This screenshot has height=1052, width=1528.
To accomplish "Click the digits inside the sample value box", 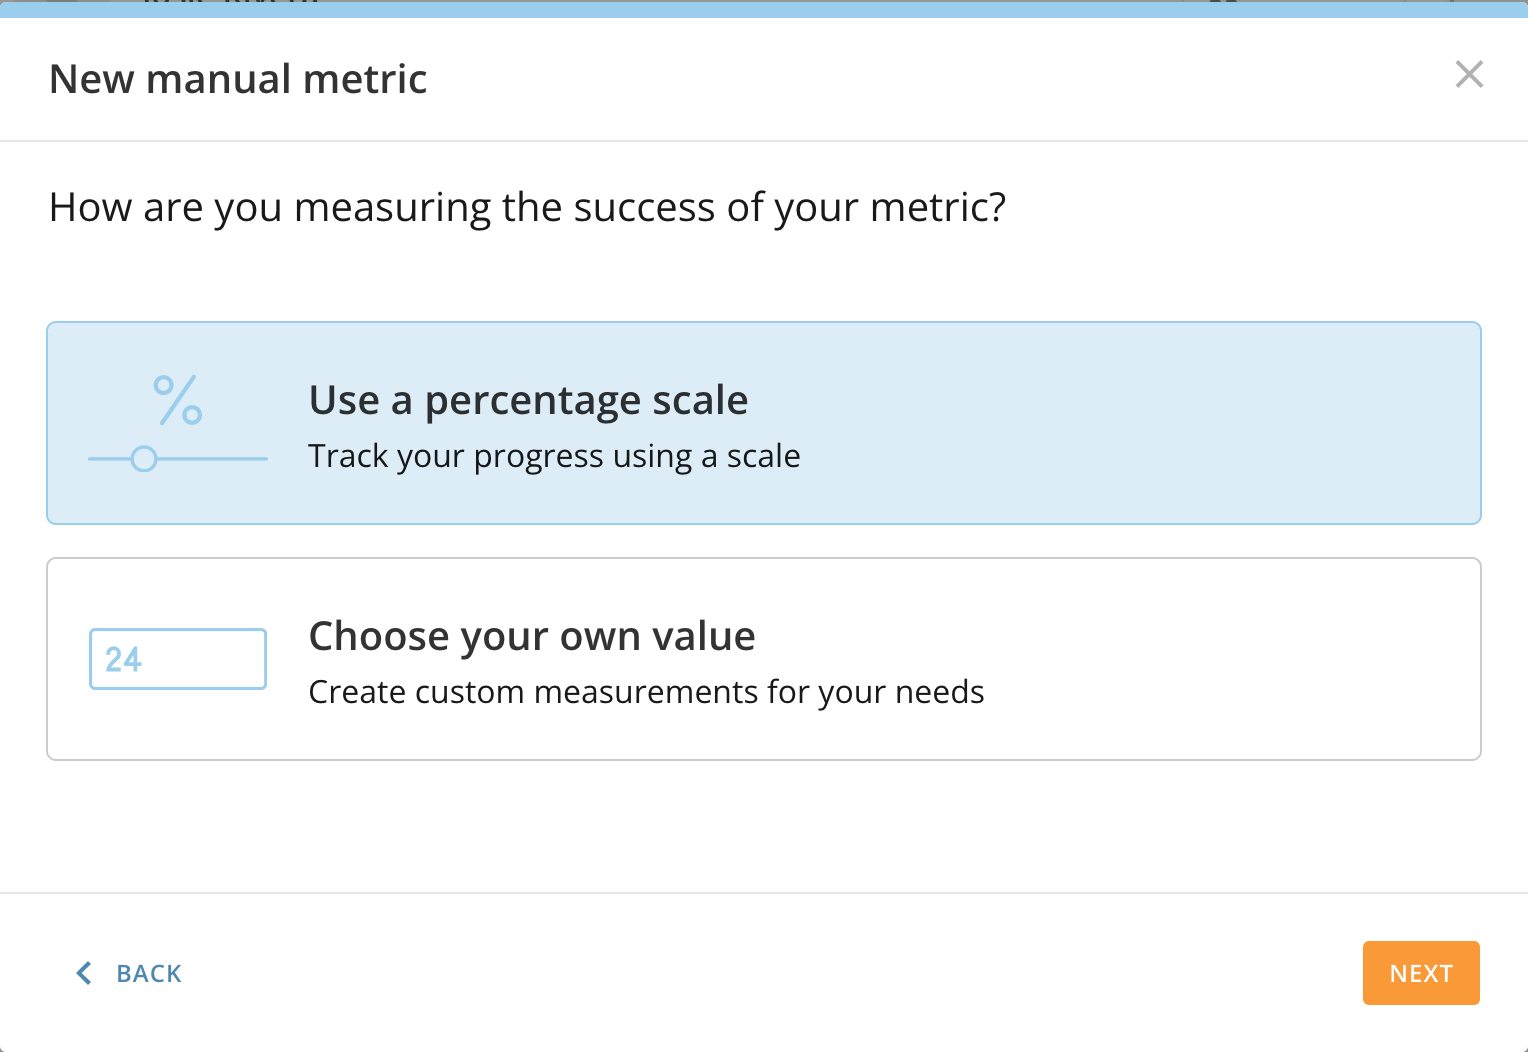I will coord(124,660).
